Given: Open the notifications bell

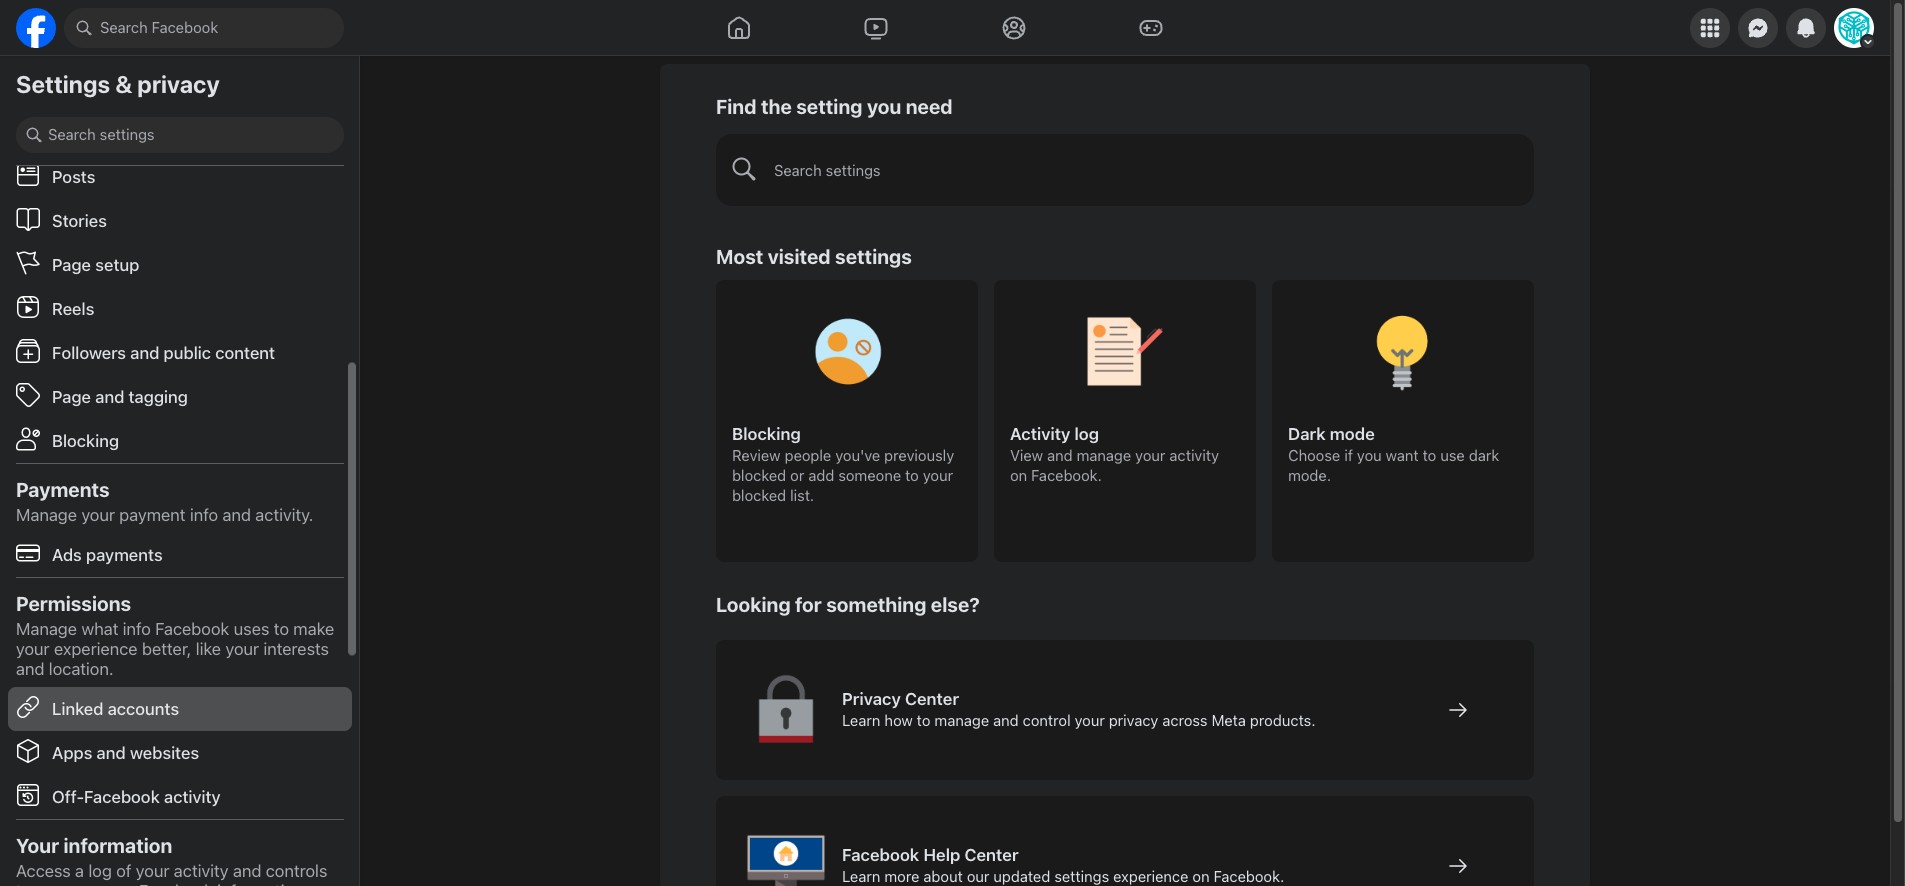Looking at the screenshot, I should coord(1806,28).
